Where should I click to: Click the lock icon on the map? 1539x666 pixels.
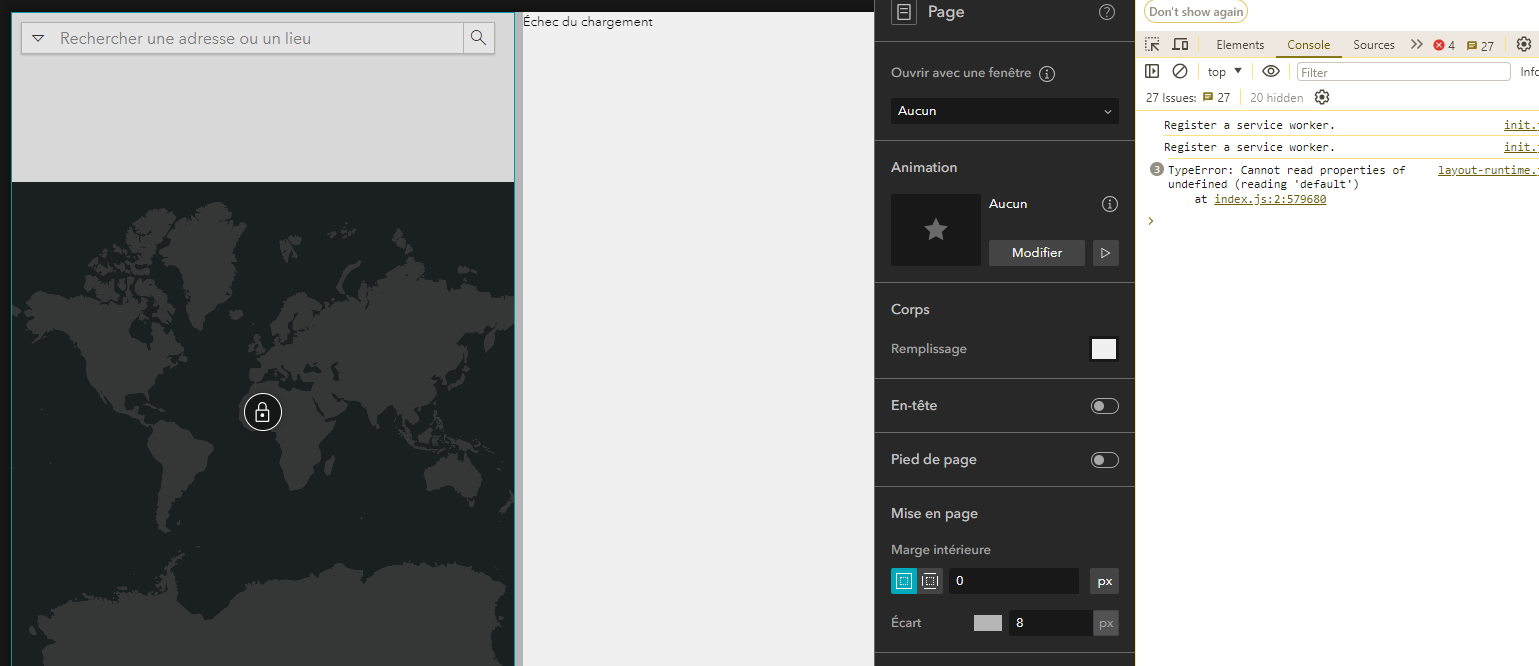pyautogui.click(x=262, y=411)
